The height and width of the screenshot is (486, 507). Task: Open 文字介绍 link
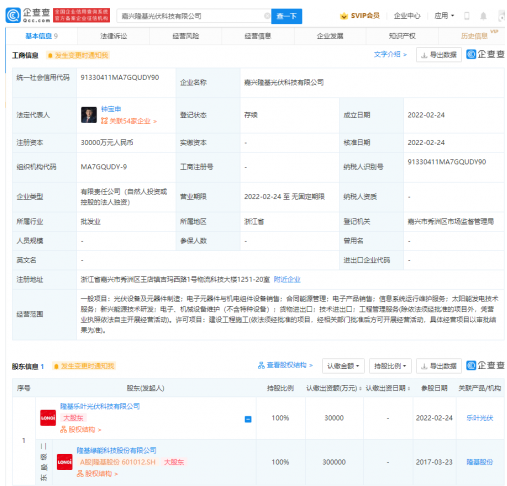click(390, 54)
